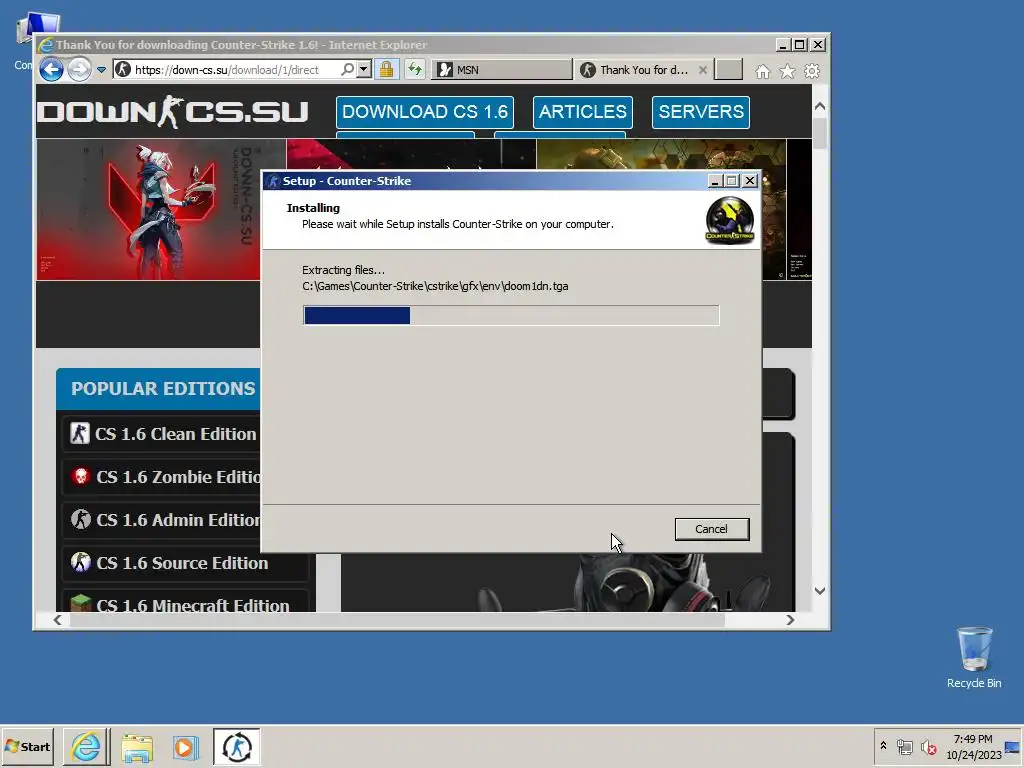Click the Source Edition round icon

point(80,562)
